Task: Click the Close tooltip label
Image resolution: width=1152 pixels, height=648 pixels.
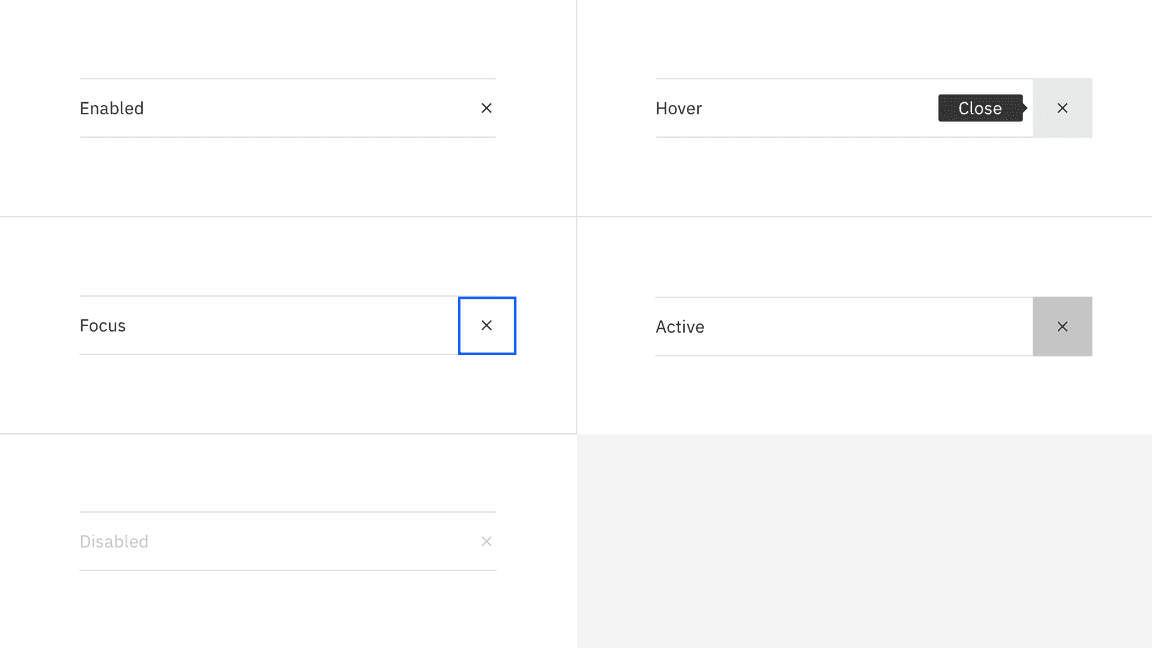Action: (x=980, y=108)
